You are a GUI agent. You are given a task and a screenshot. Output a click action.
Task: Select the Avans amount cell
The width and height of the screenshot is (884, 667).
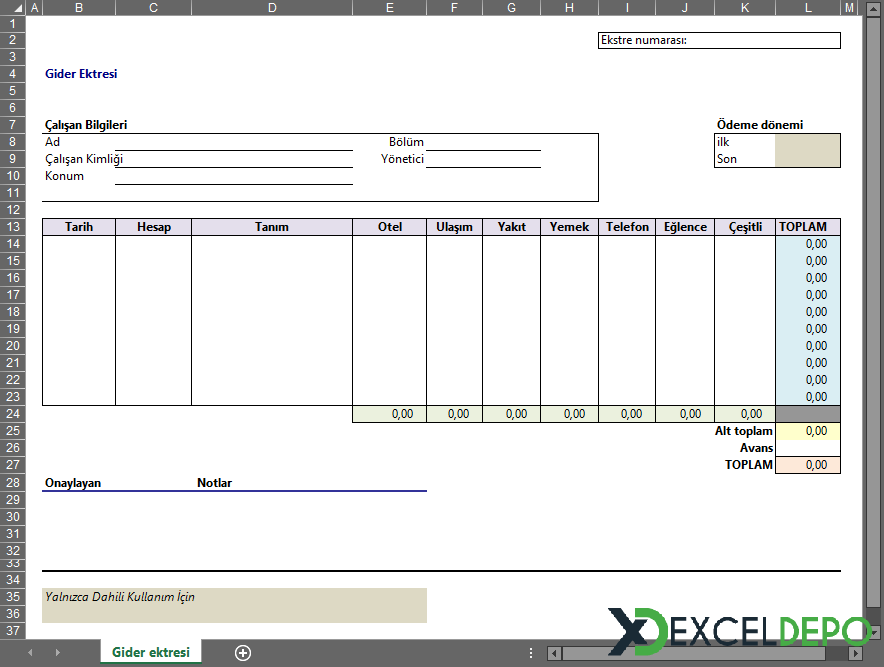(x=807, y=448)
